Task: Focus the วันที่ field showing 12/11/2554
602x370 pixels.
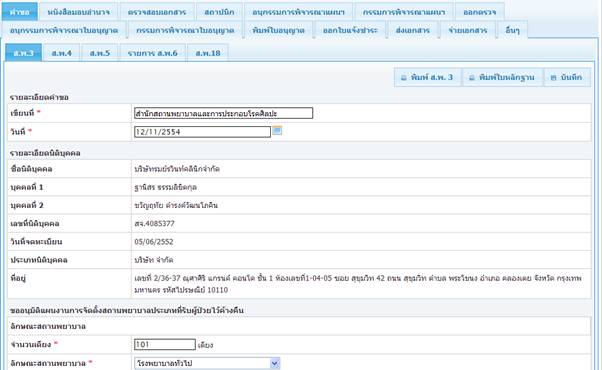Action: 202,132
